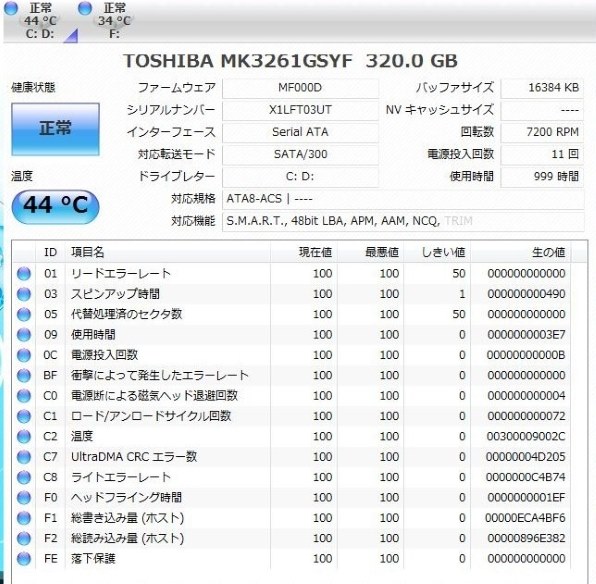Click the status icon for ID 09
The image size is (596, 584).
click(24, 335)
